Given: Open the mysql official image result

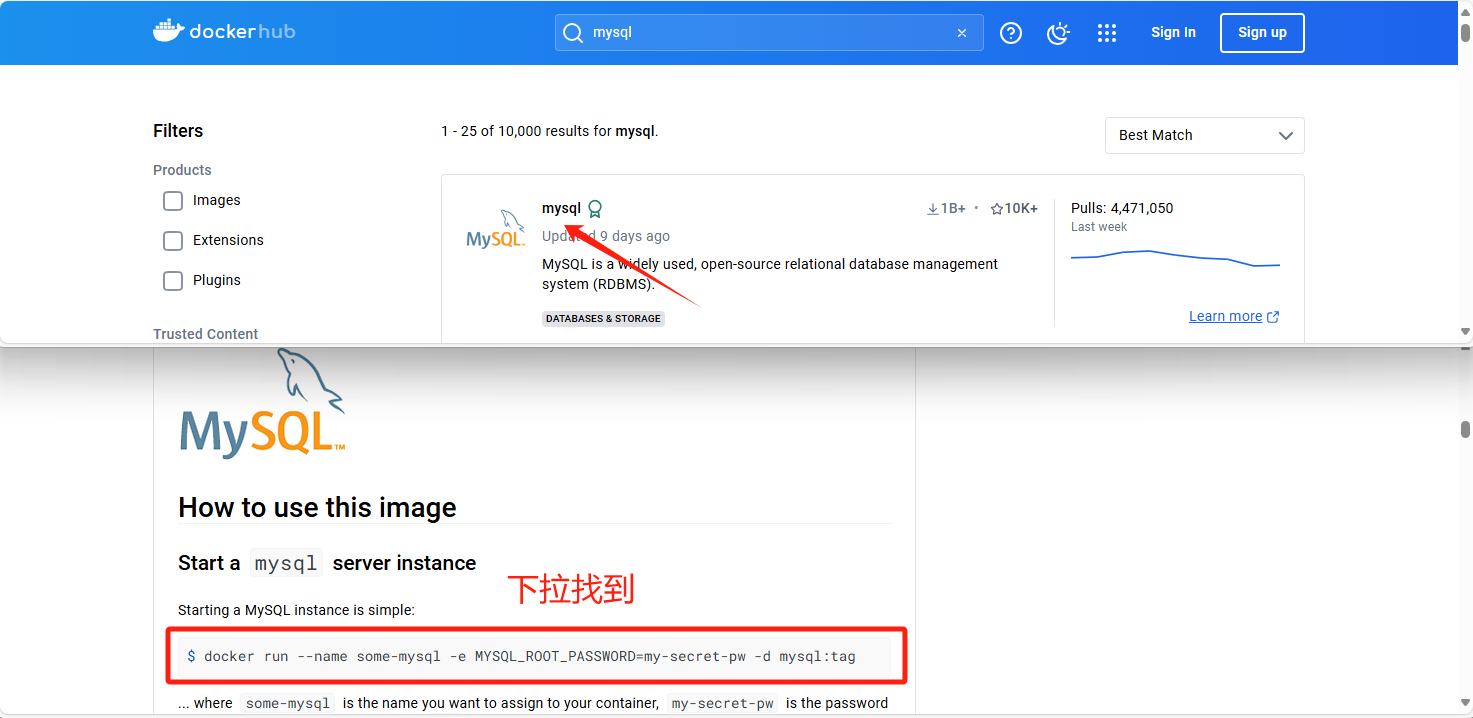Looking at the screenshot, I should (561, 208).
